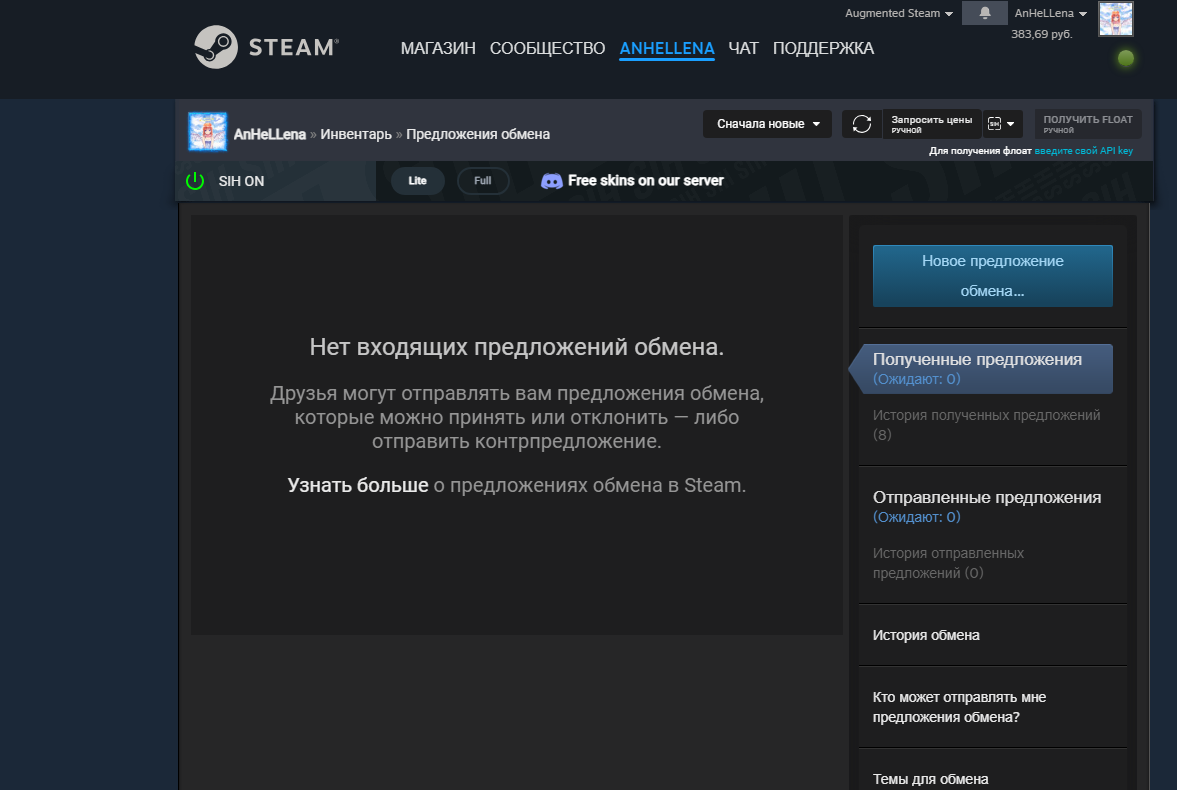Image resolution: width=1177 pixels, height=790 pixels.
Task: Open the МАГАЗИН menu
Action: point(438,48)
